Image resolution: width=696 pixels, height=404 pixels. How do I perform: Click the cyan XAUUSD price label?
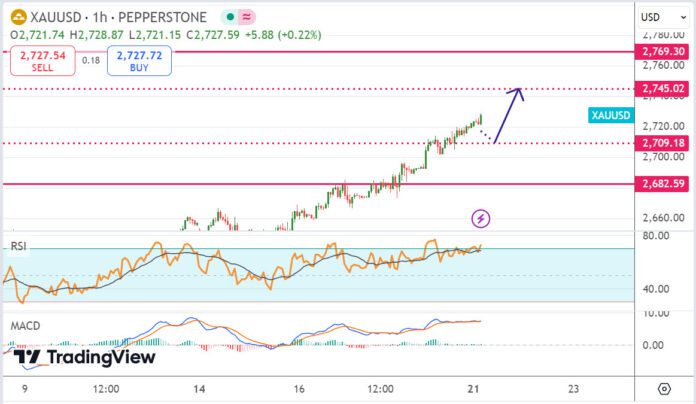click(x=611, y=116)
